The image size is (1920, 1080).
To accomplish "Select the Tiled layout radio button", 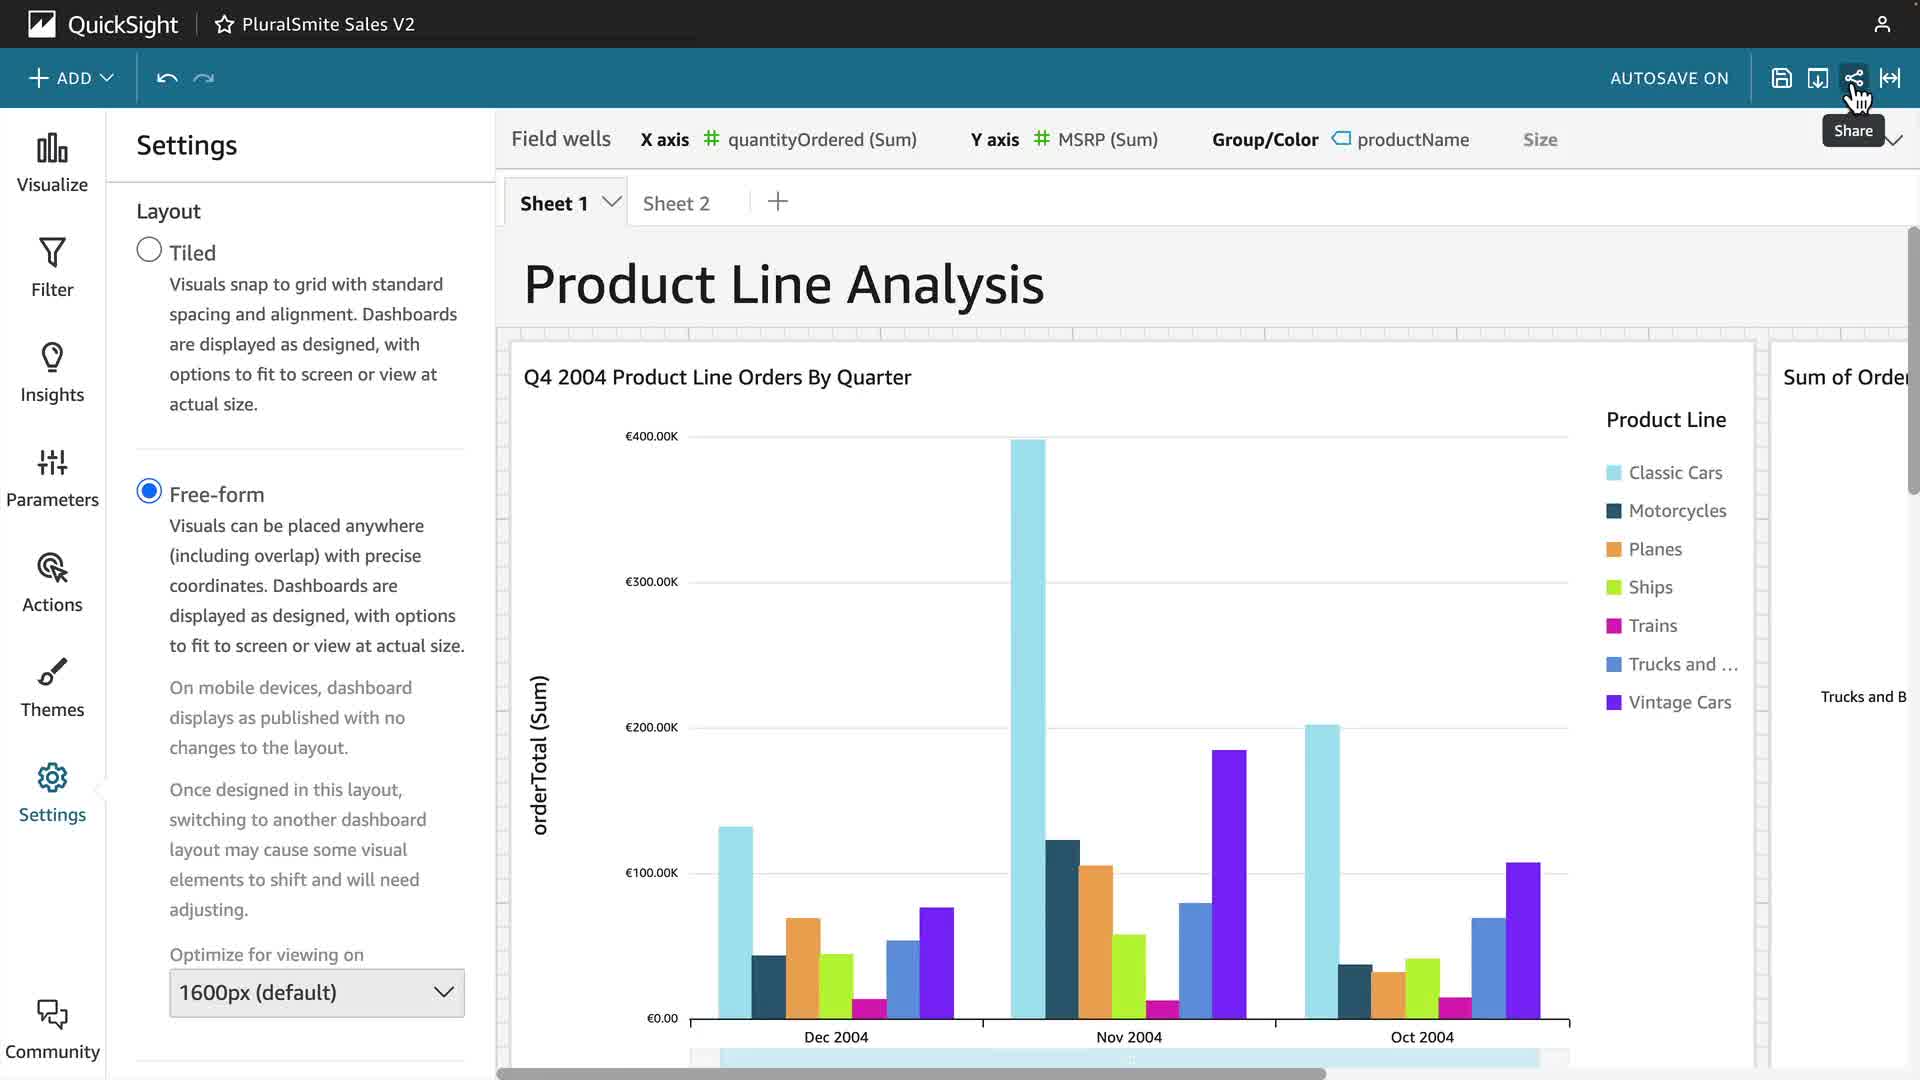I will 149,250.
